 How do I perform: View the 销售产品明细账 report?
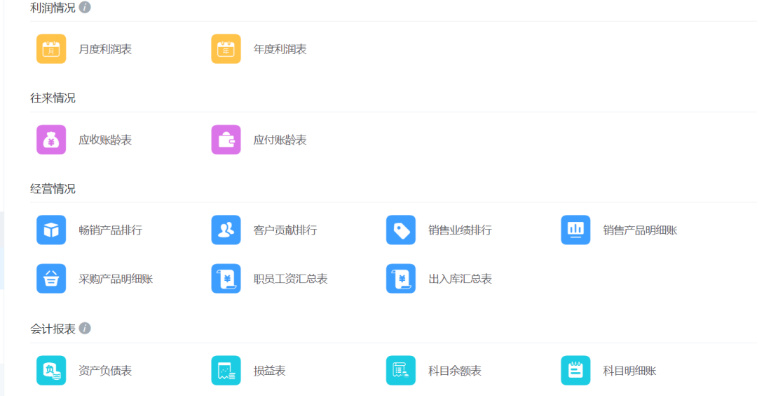640,230
